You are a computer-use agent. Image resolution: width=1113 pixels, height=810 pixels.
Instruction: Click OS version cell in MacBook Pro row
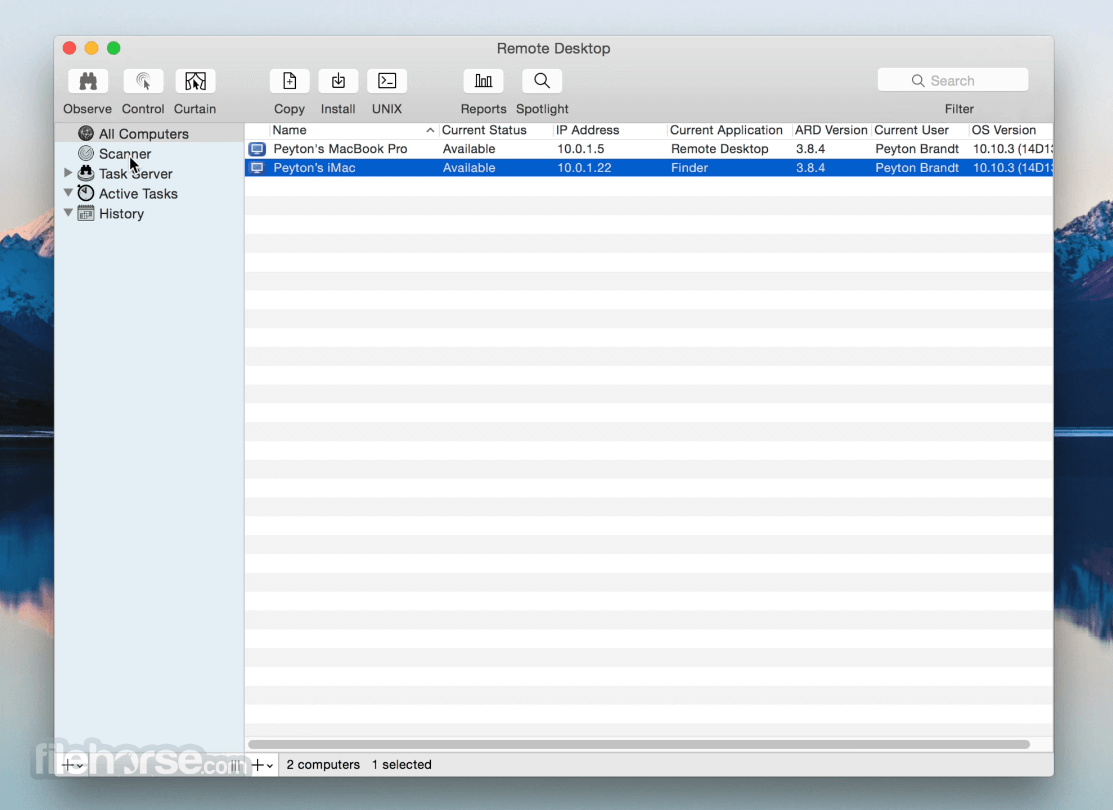pyautogui.click(x=1012, y=149)
